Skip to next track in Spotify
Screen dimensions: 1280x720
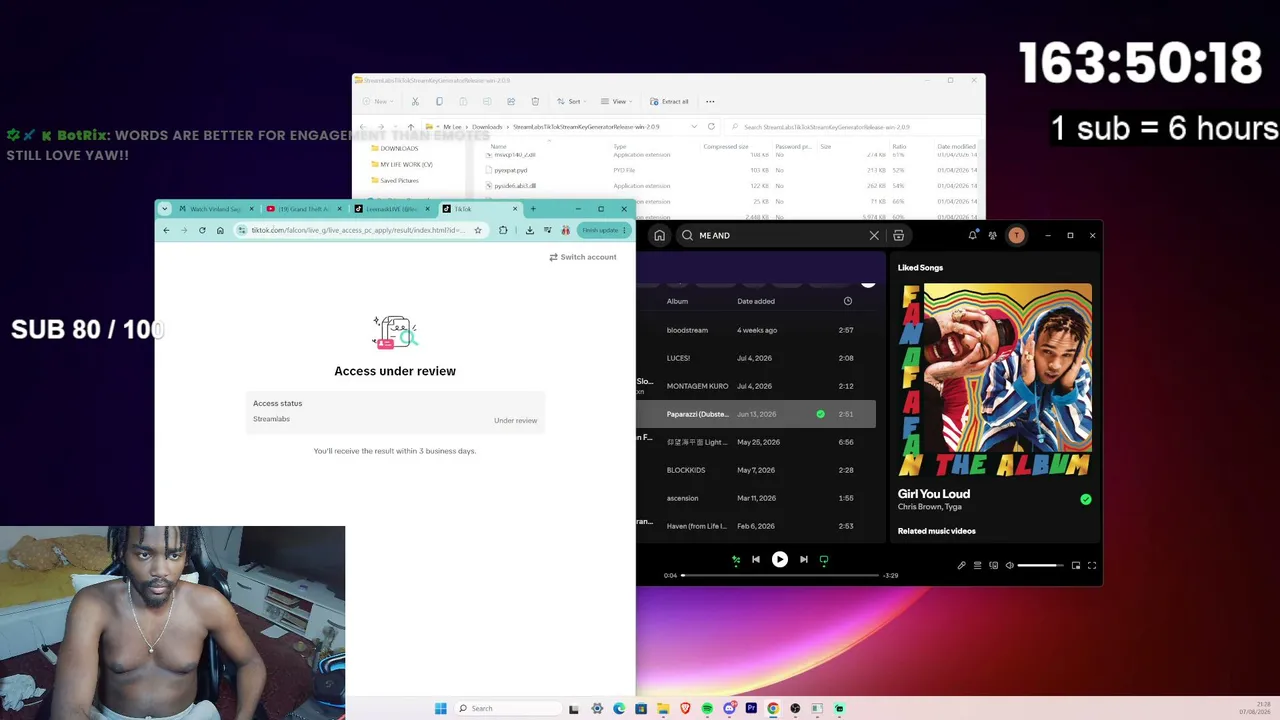click(x=804, y=560)
